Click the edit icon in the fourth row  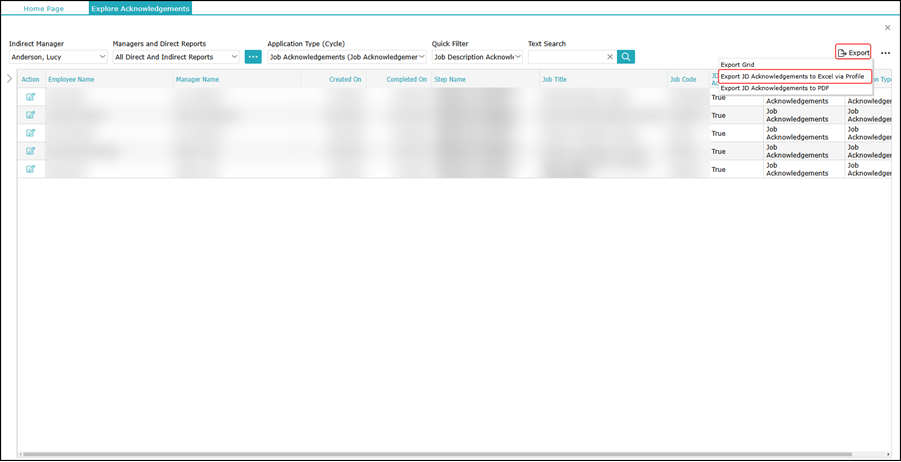pos(30,151)
